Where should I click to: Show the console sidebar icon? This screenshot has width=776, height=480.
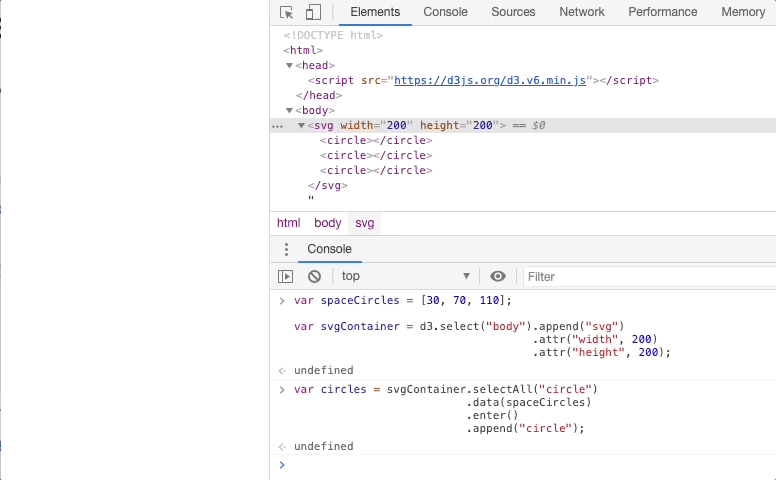(286, 276)
